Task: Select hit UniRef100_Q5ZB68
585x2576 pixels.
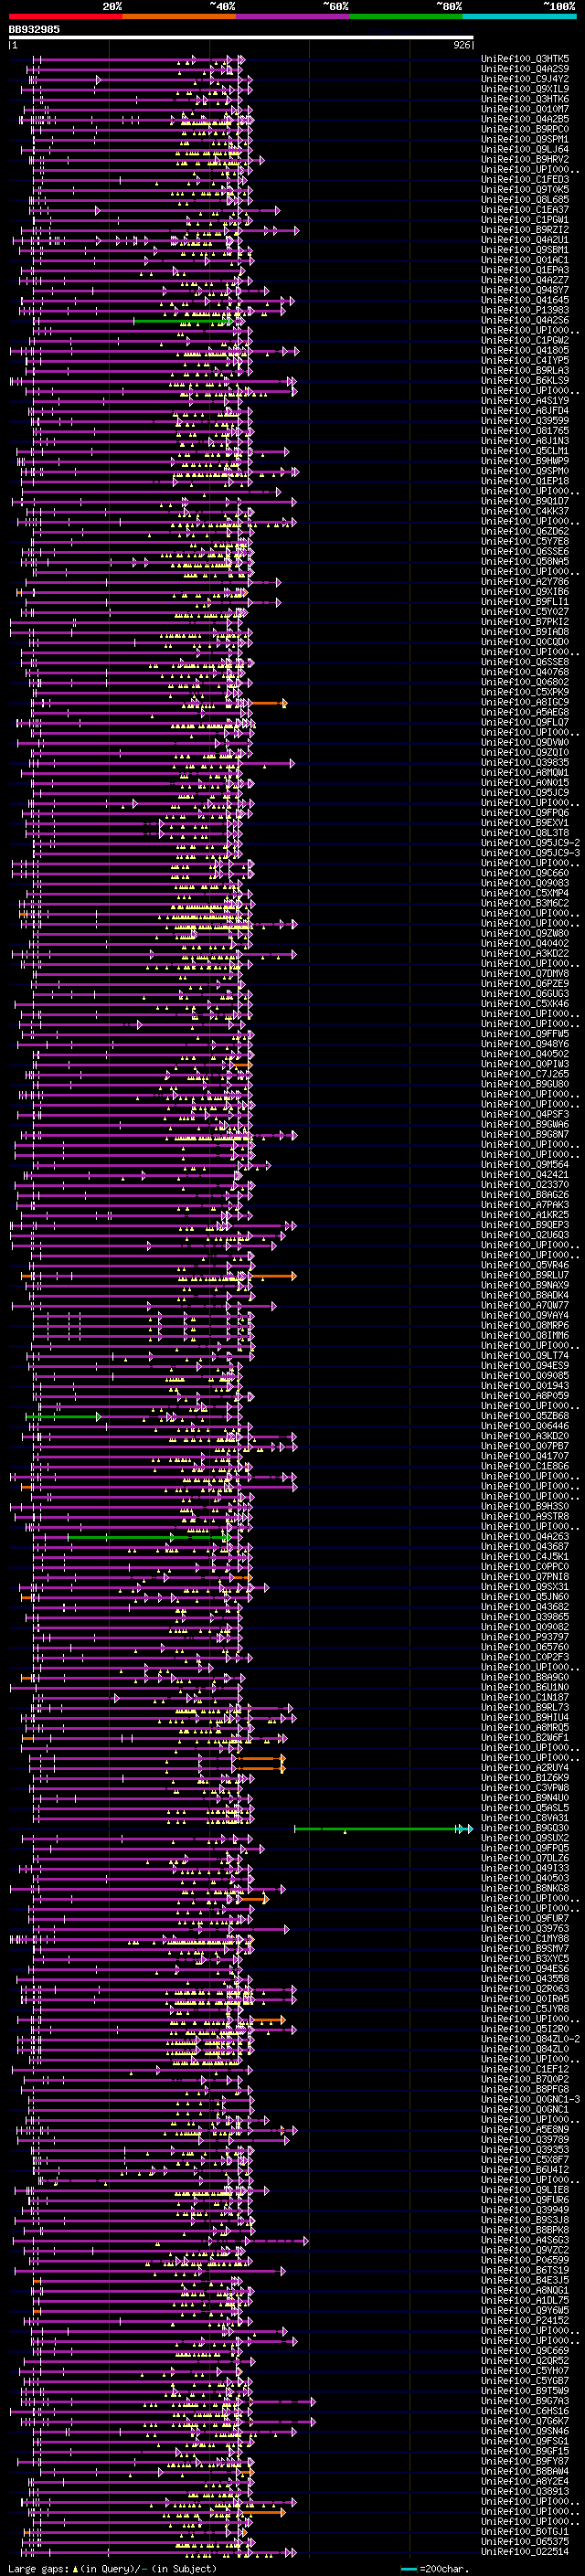Action: tap(525, 1416)
